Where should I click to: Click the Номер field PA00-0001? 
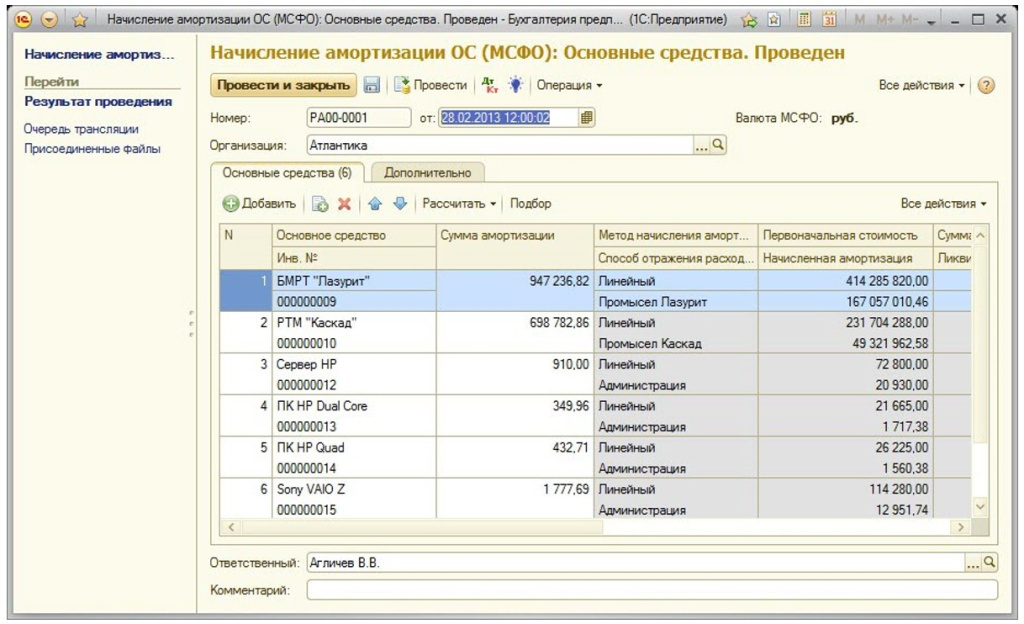[x=359, y=117]
